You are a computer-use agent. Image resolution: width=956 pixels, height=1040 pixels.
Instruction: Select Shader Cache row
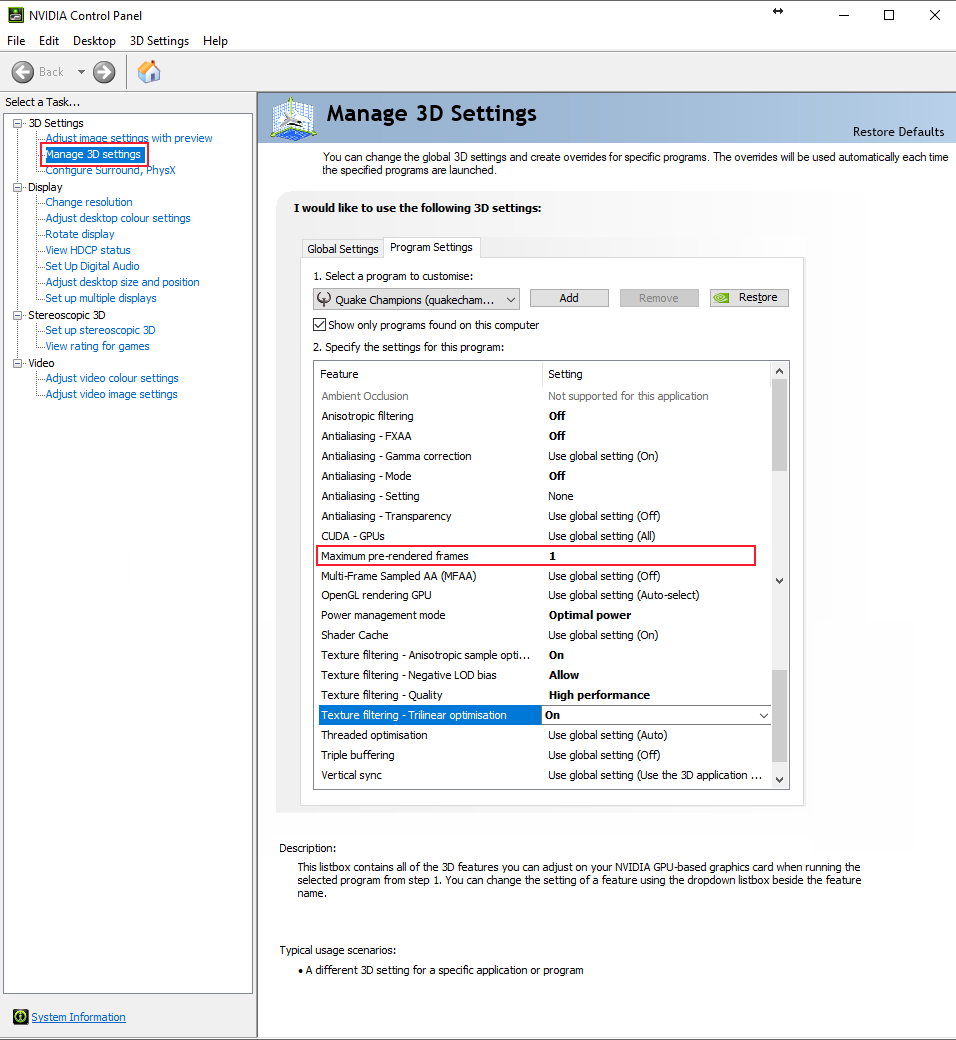543,635
